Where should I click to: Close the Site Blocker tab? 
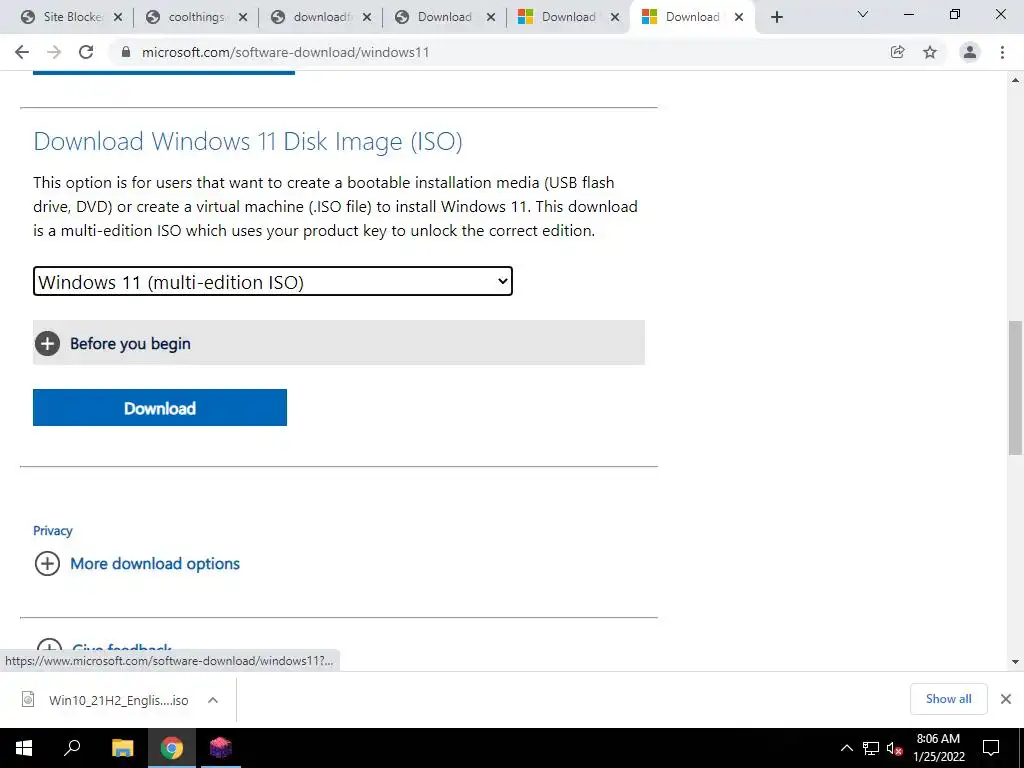[118, 18]
